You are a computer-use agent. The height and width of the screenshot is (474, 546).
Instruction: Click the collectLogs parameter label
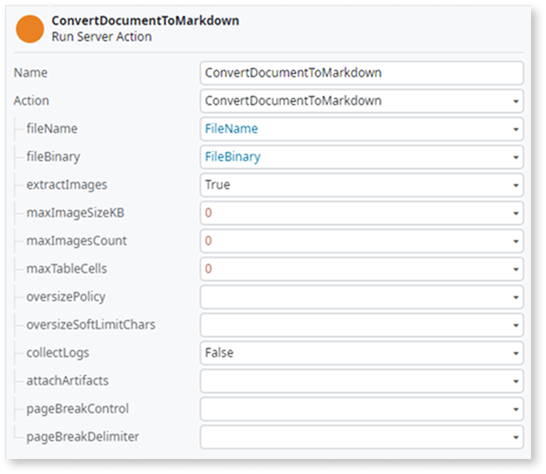58,353
